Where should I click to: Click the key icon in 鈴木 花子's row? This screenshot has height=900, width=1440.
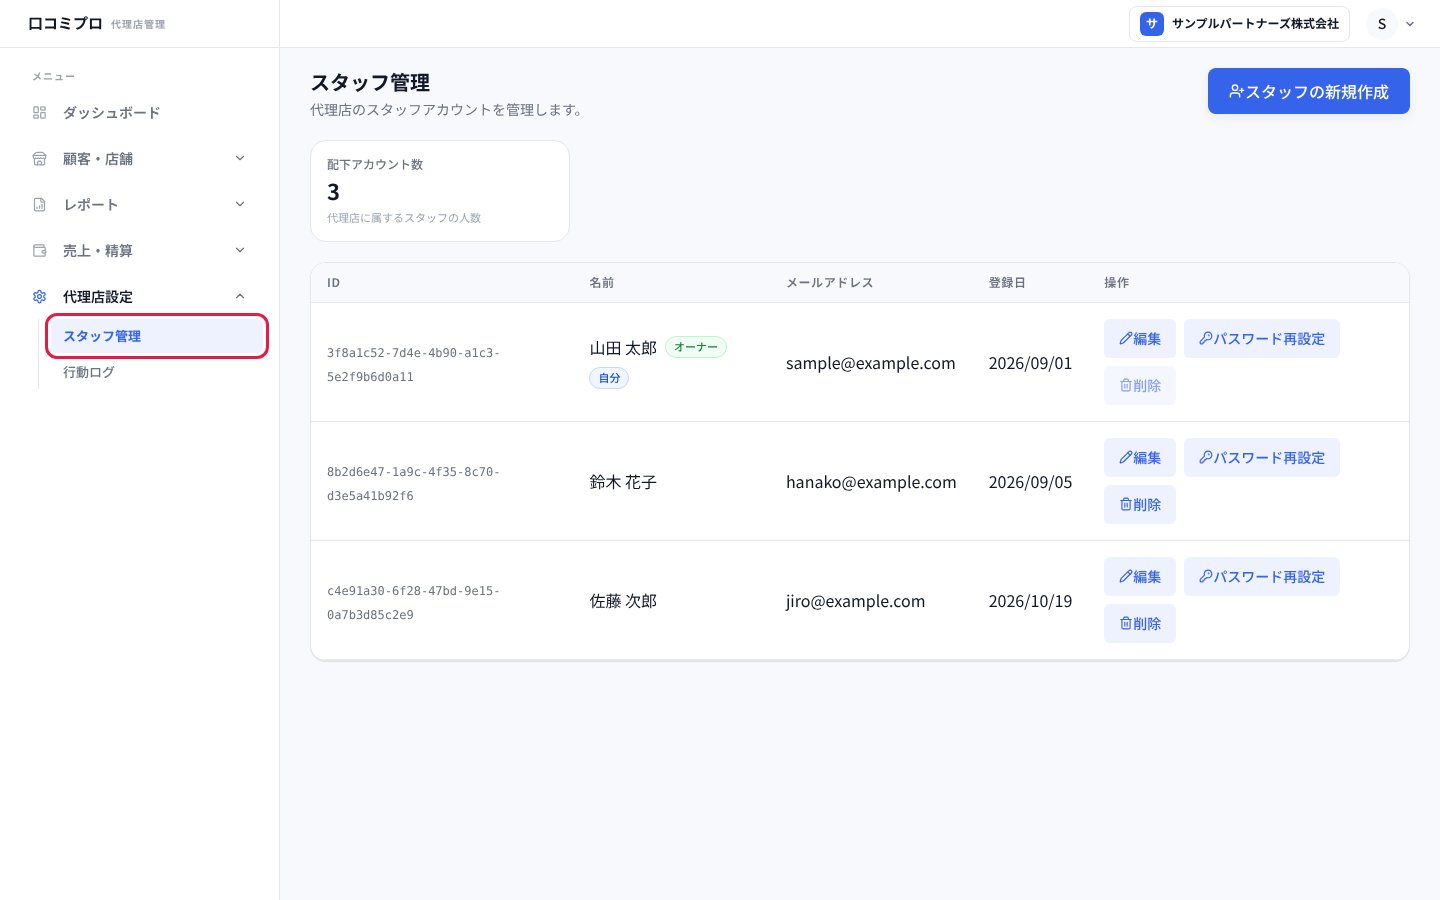tap(1206, 458)
